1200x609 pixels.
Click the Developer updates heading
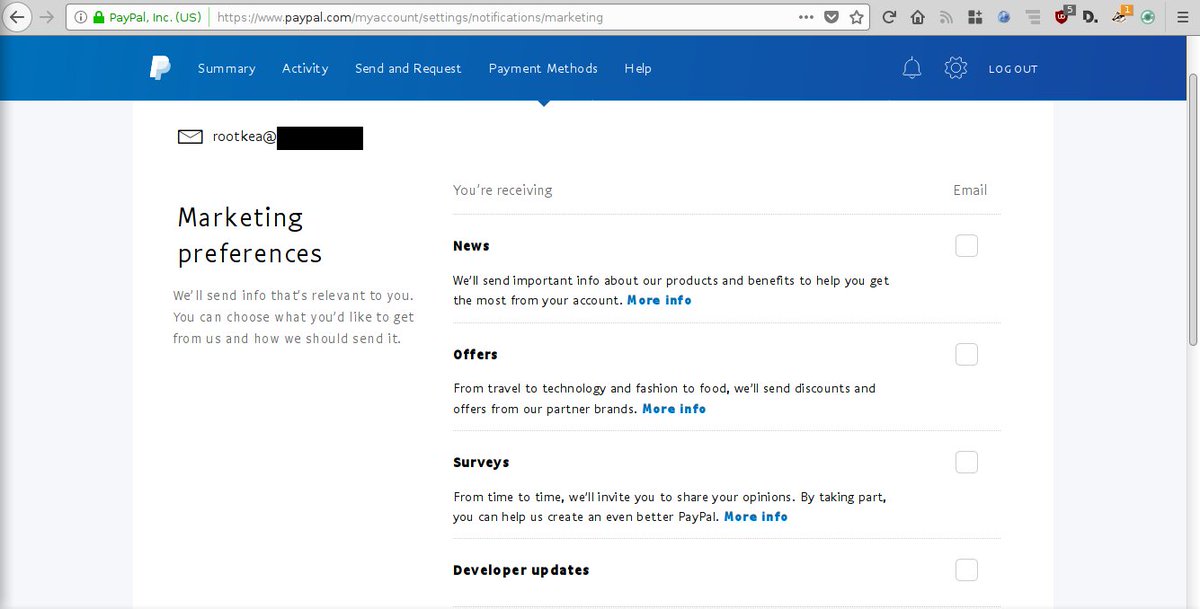coord(521,570)
